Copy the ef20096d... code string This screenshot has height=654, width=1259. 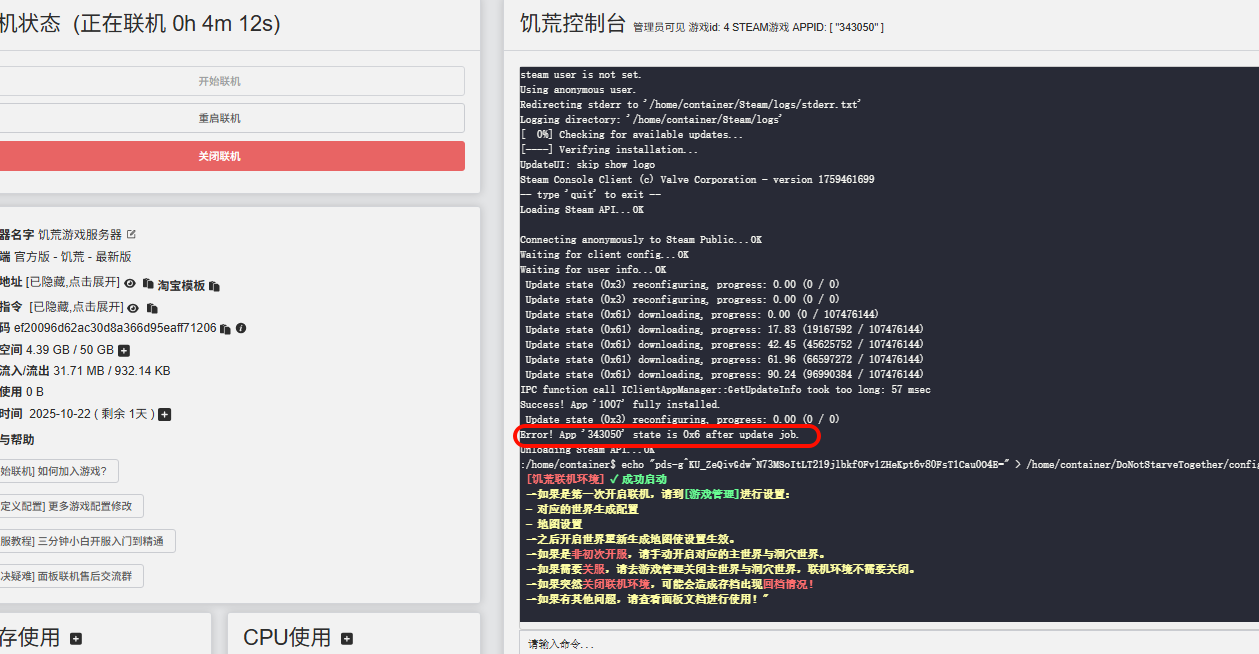(x=225, y=329)
